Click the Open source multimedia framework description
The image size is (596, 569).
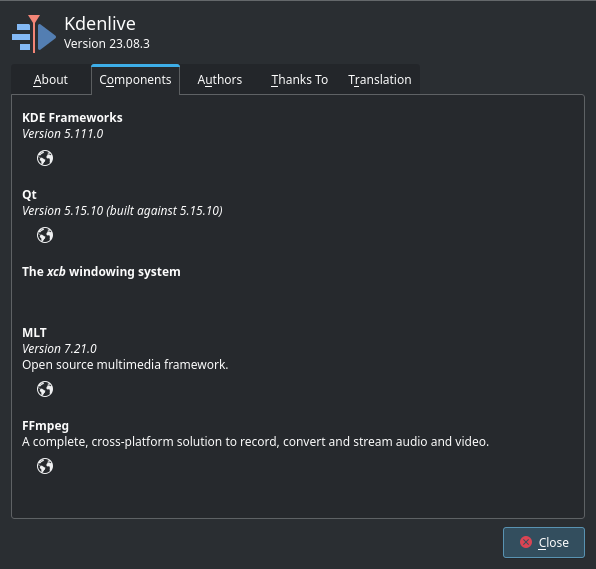tap(125, 365)
